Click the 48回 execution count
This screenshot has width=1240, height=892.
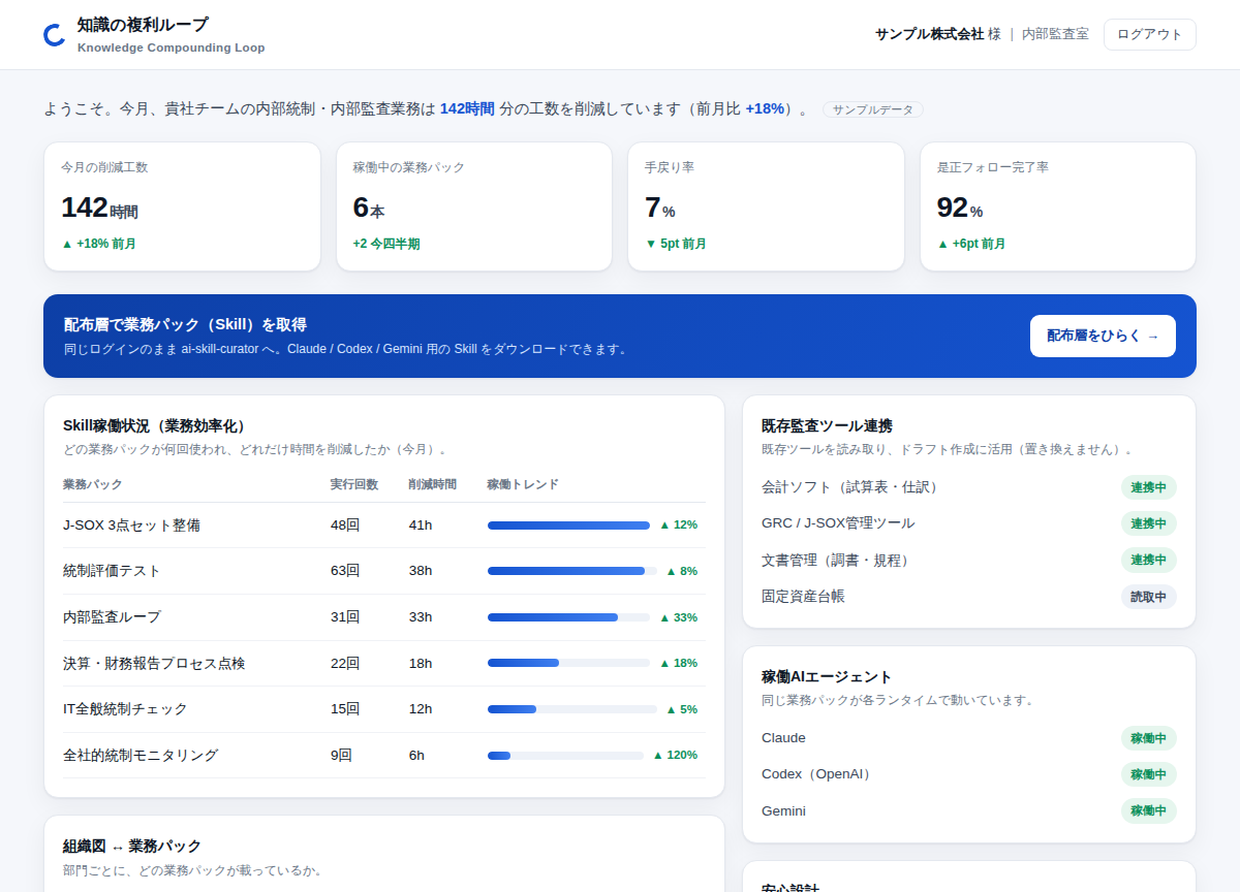(x=345, y=525)
